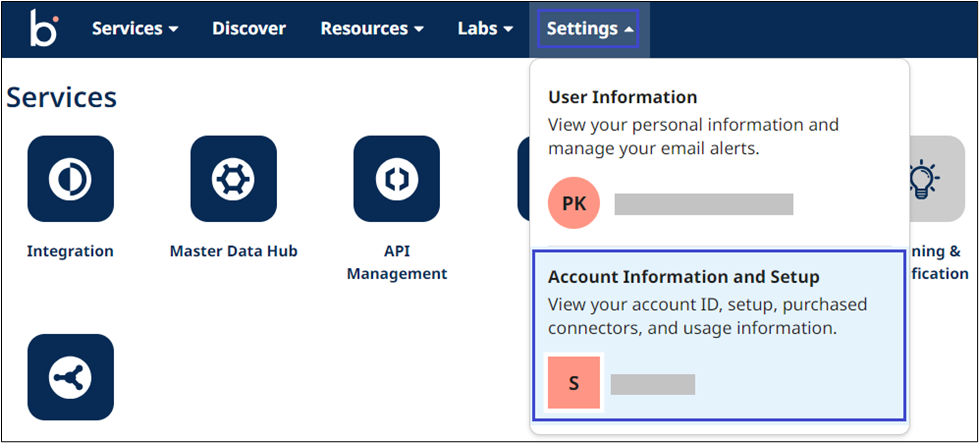Click the redacted user name beside PK
Viewport: 979px width, 443px height.
(703, 205)
